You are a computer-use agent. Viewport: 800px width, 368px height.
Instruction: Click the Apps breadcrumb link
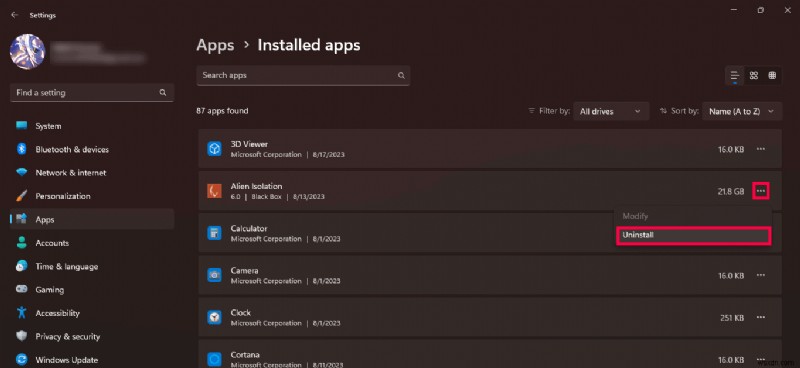coord(215,45)
